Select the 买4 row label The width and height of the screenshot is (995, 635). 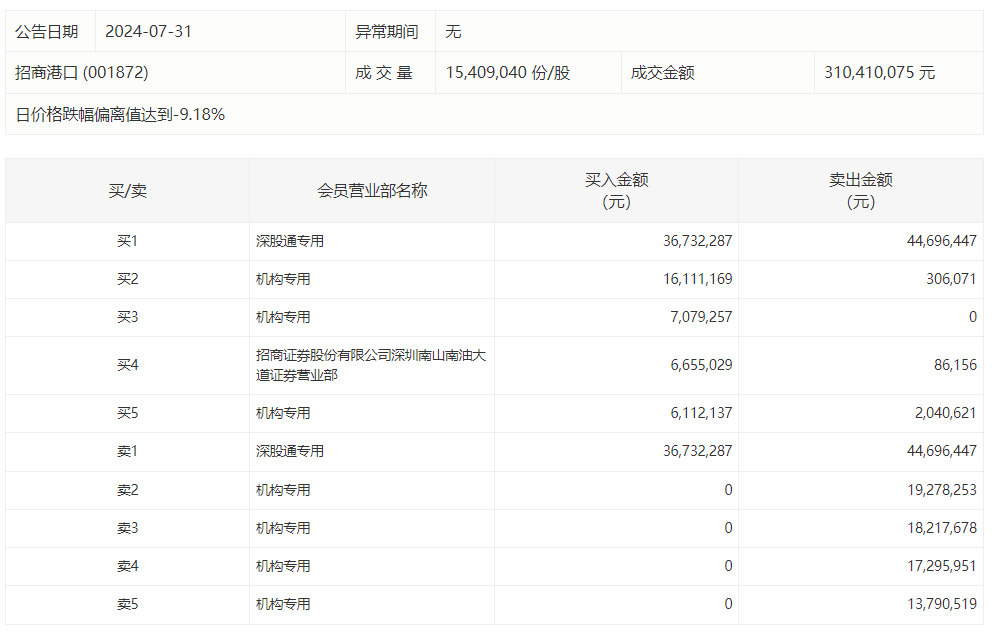(128, 365)
